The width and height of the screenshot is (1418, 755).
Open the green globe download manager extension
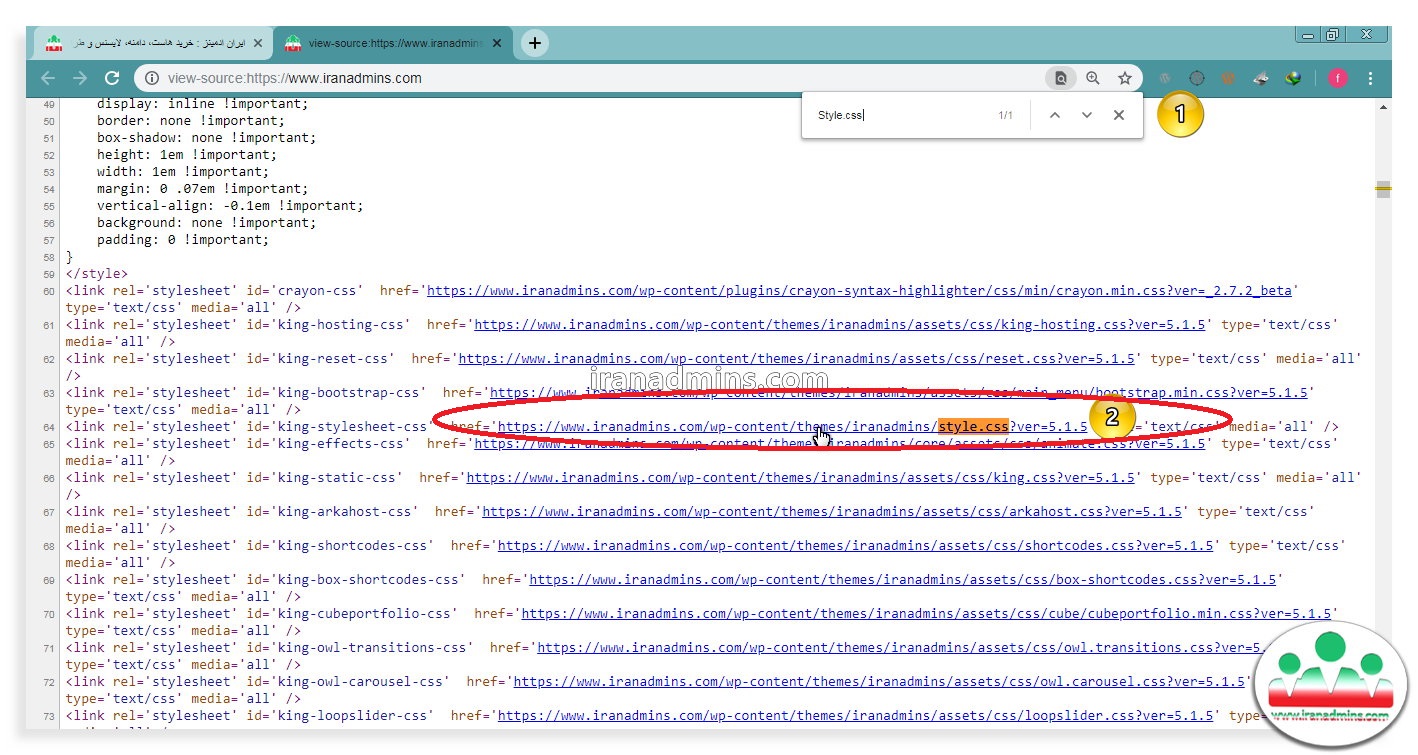[x=1293, y=78]
